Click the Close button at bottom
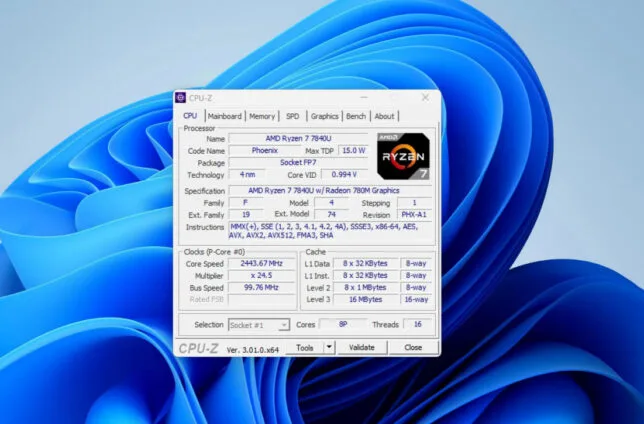 click(413, 348)
